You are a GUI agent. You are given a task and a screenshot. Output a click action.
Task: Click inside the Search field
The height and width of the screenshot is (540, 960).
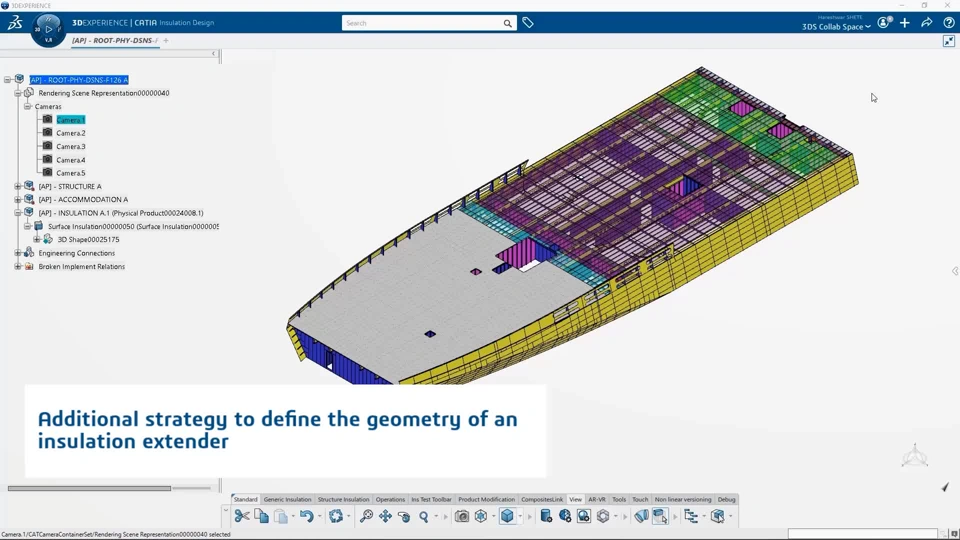click(422, 23)
